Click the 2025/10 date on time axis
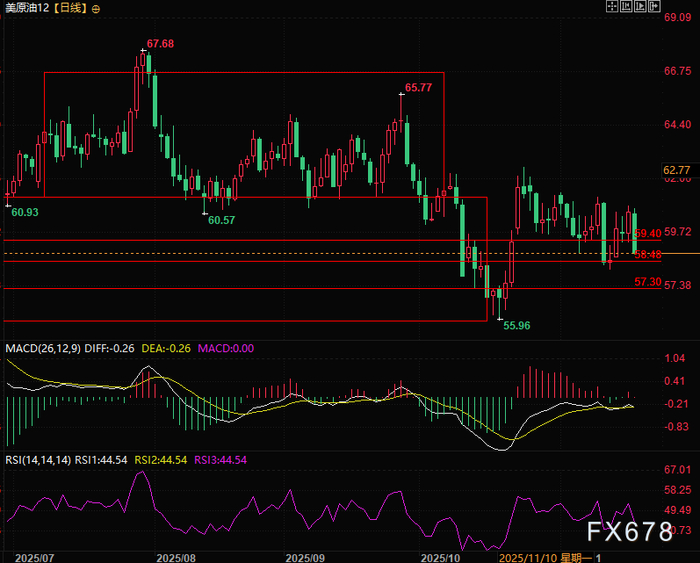 tap(440, 558)
